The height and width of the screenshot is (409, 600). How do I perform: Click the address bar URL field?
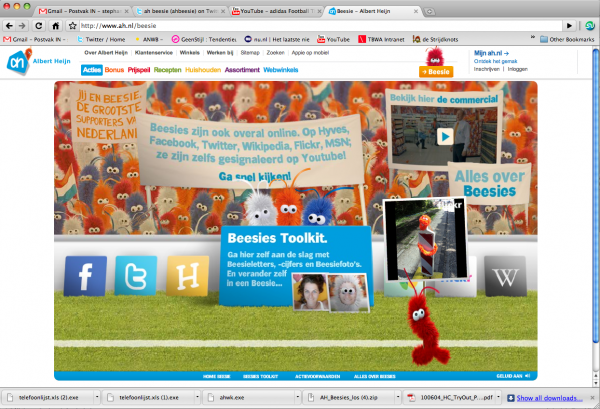point(321,26)
